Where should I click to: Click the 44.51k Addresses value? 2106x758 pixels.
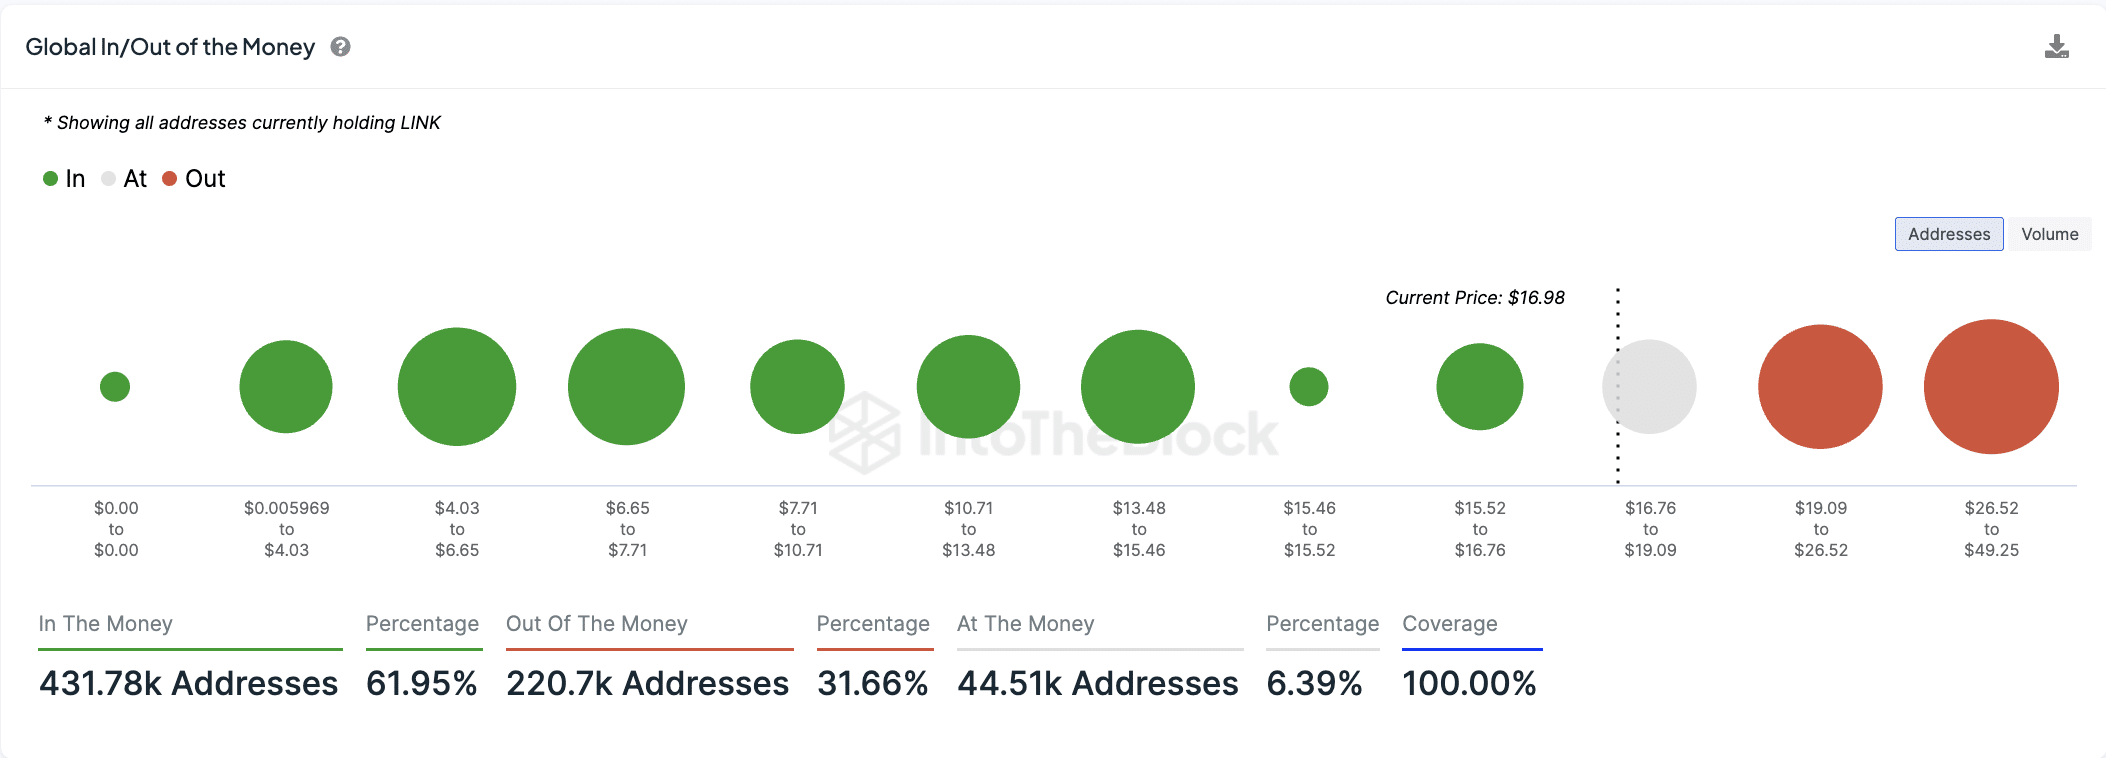1098,683
